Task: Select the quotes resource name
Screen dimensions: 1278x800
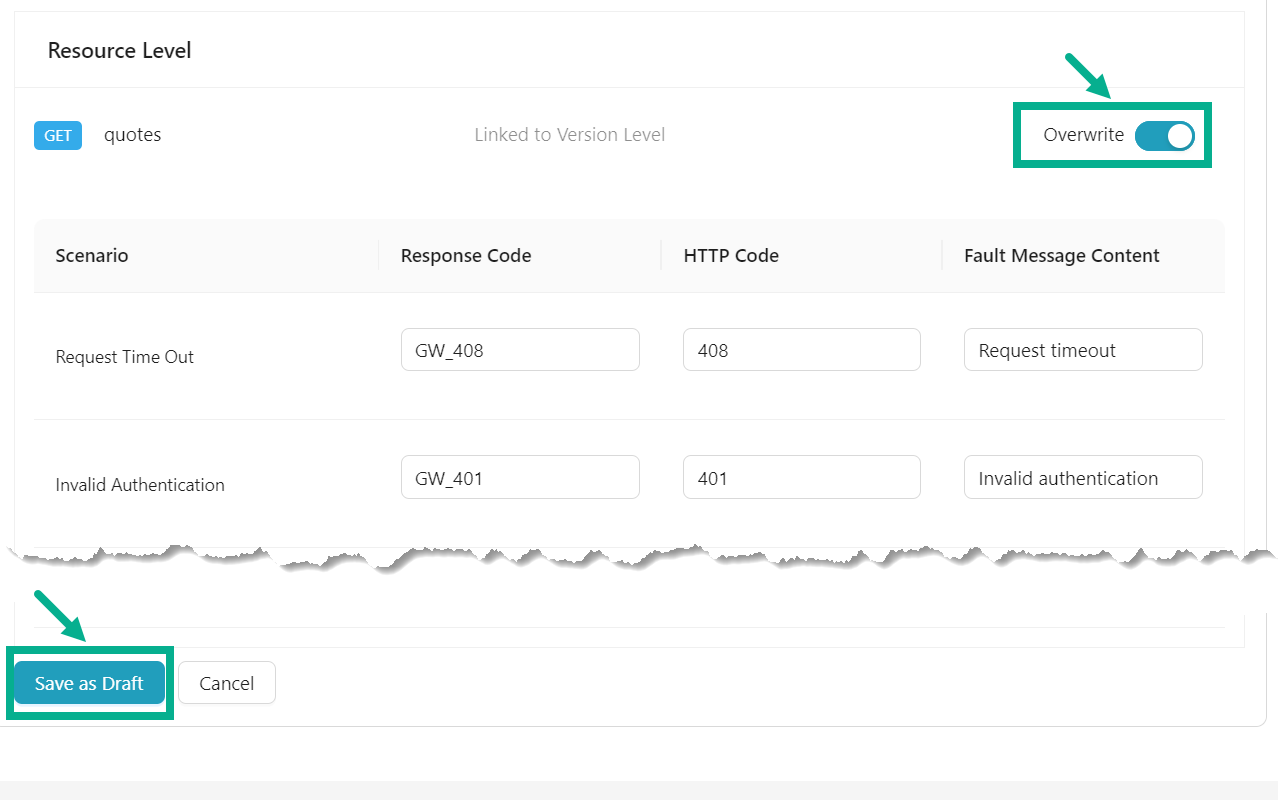Action: click(x=132, y=135)
